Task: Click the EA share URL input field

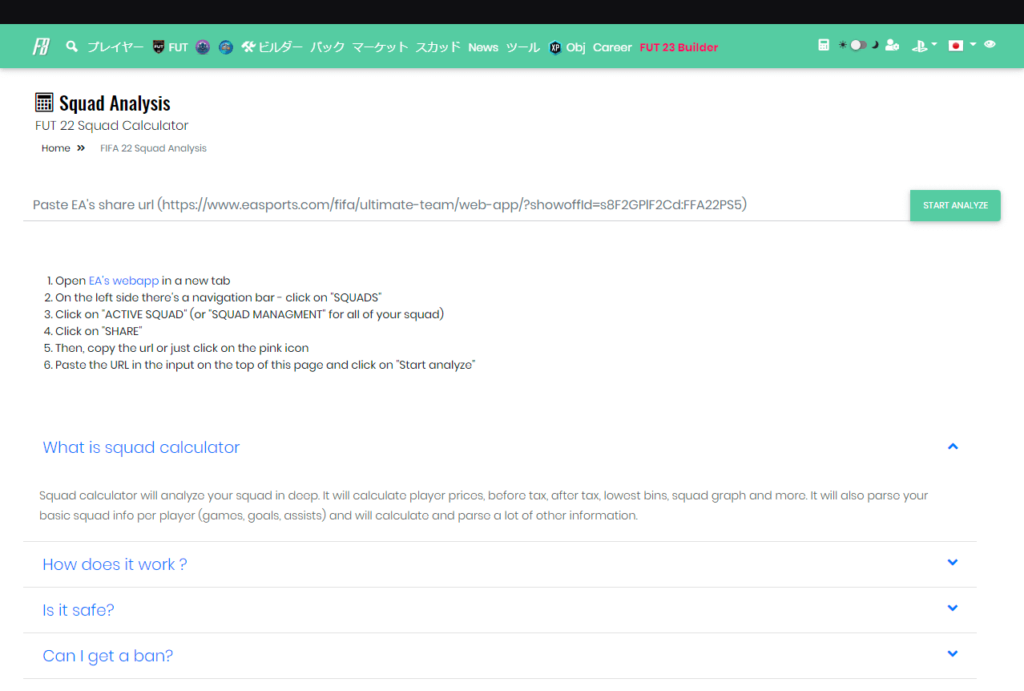Action: [x=466, y=205]
